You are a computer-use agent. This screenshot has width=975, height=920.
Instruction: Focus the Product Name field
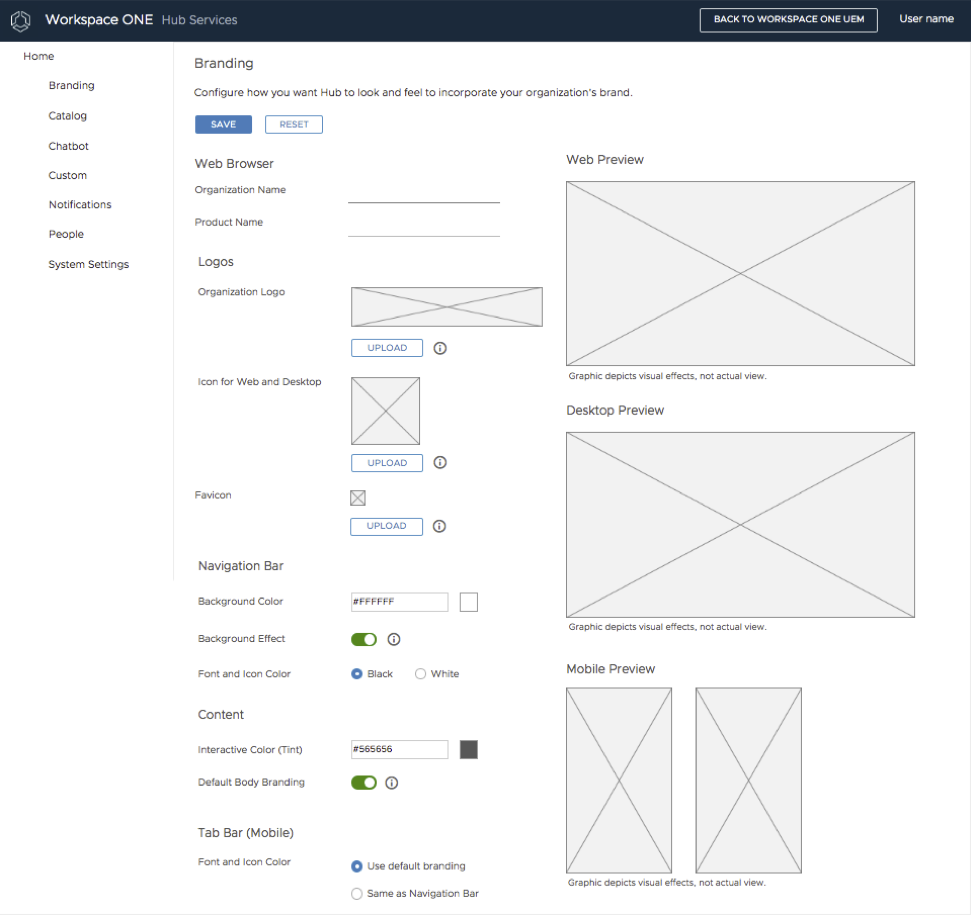click(x=424, y=228)
